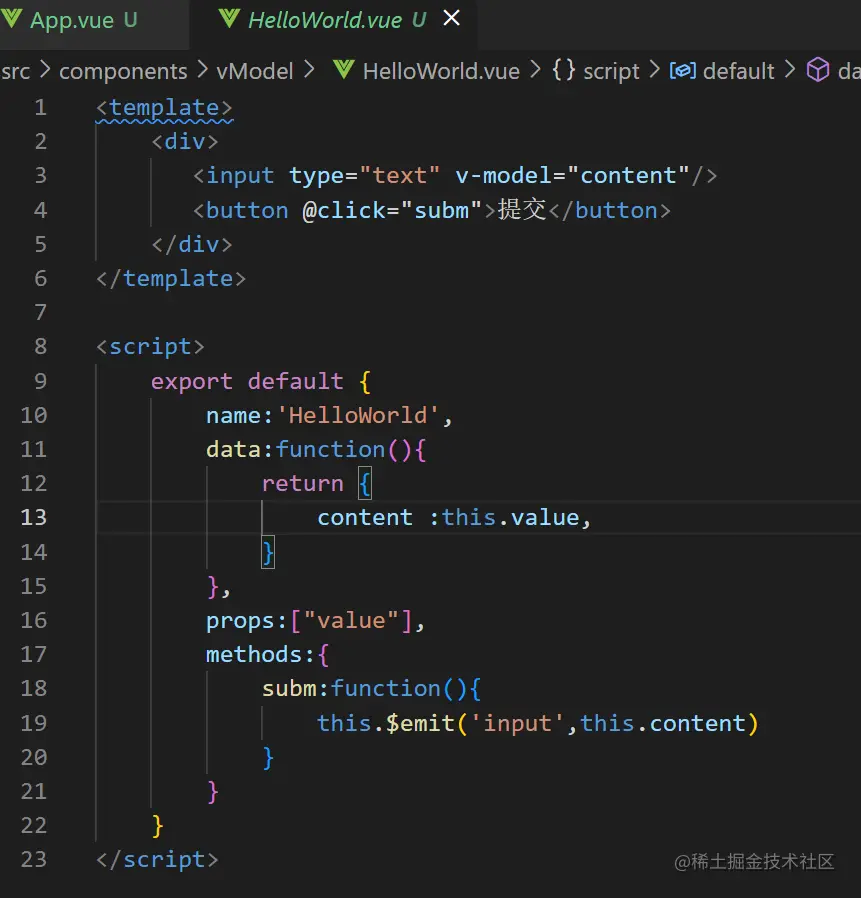The width and height of the screenshot is (861, 898).
Task: Click the opening script tag on line 8
Action: [x=150, y=347]
